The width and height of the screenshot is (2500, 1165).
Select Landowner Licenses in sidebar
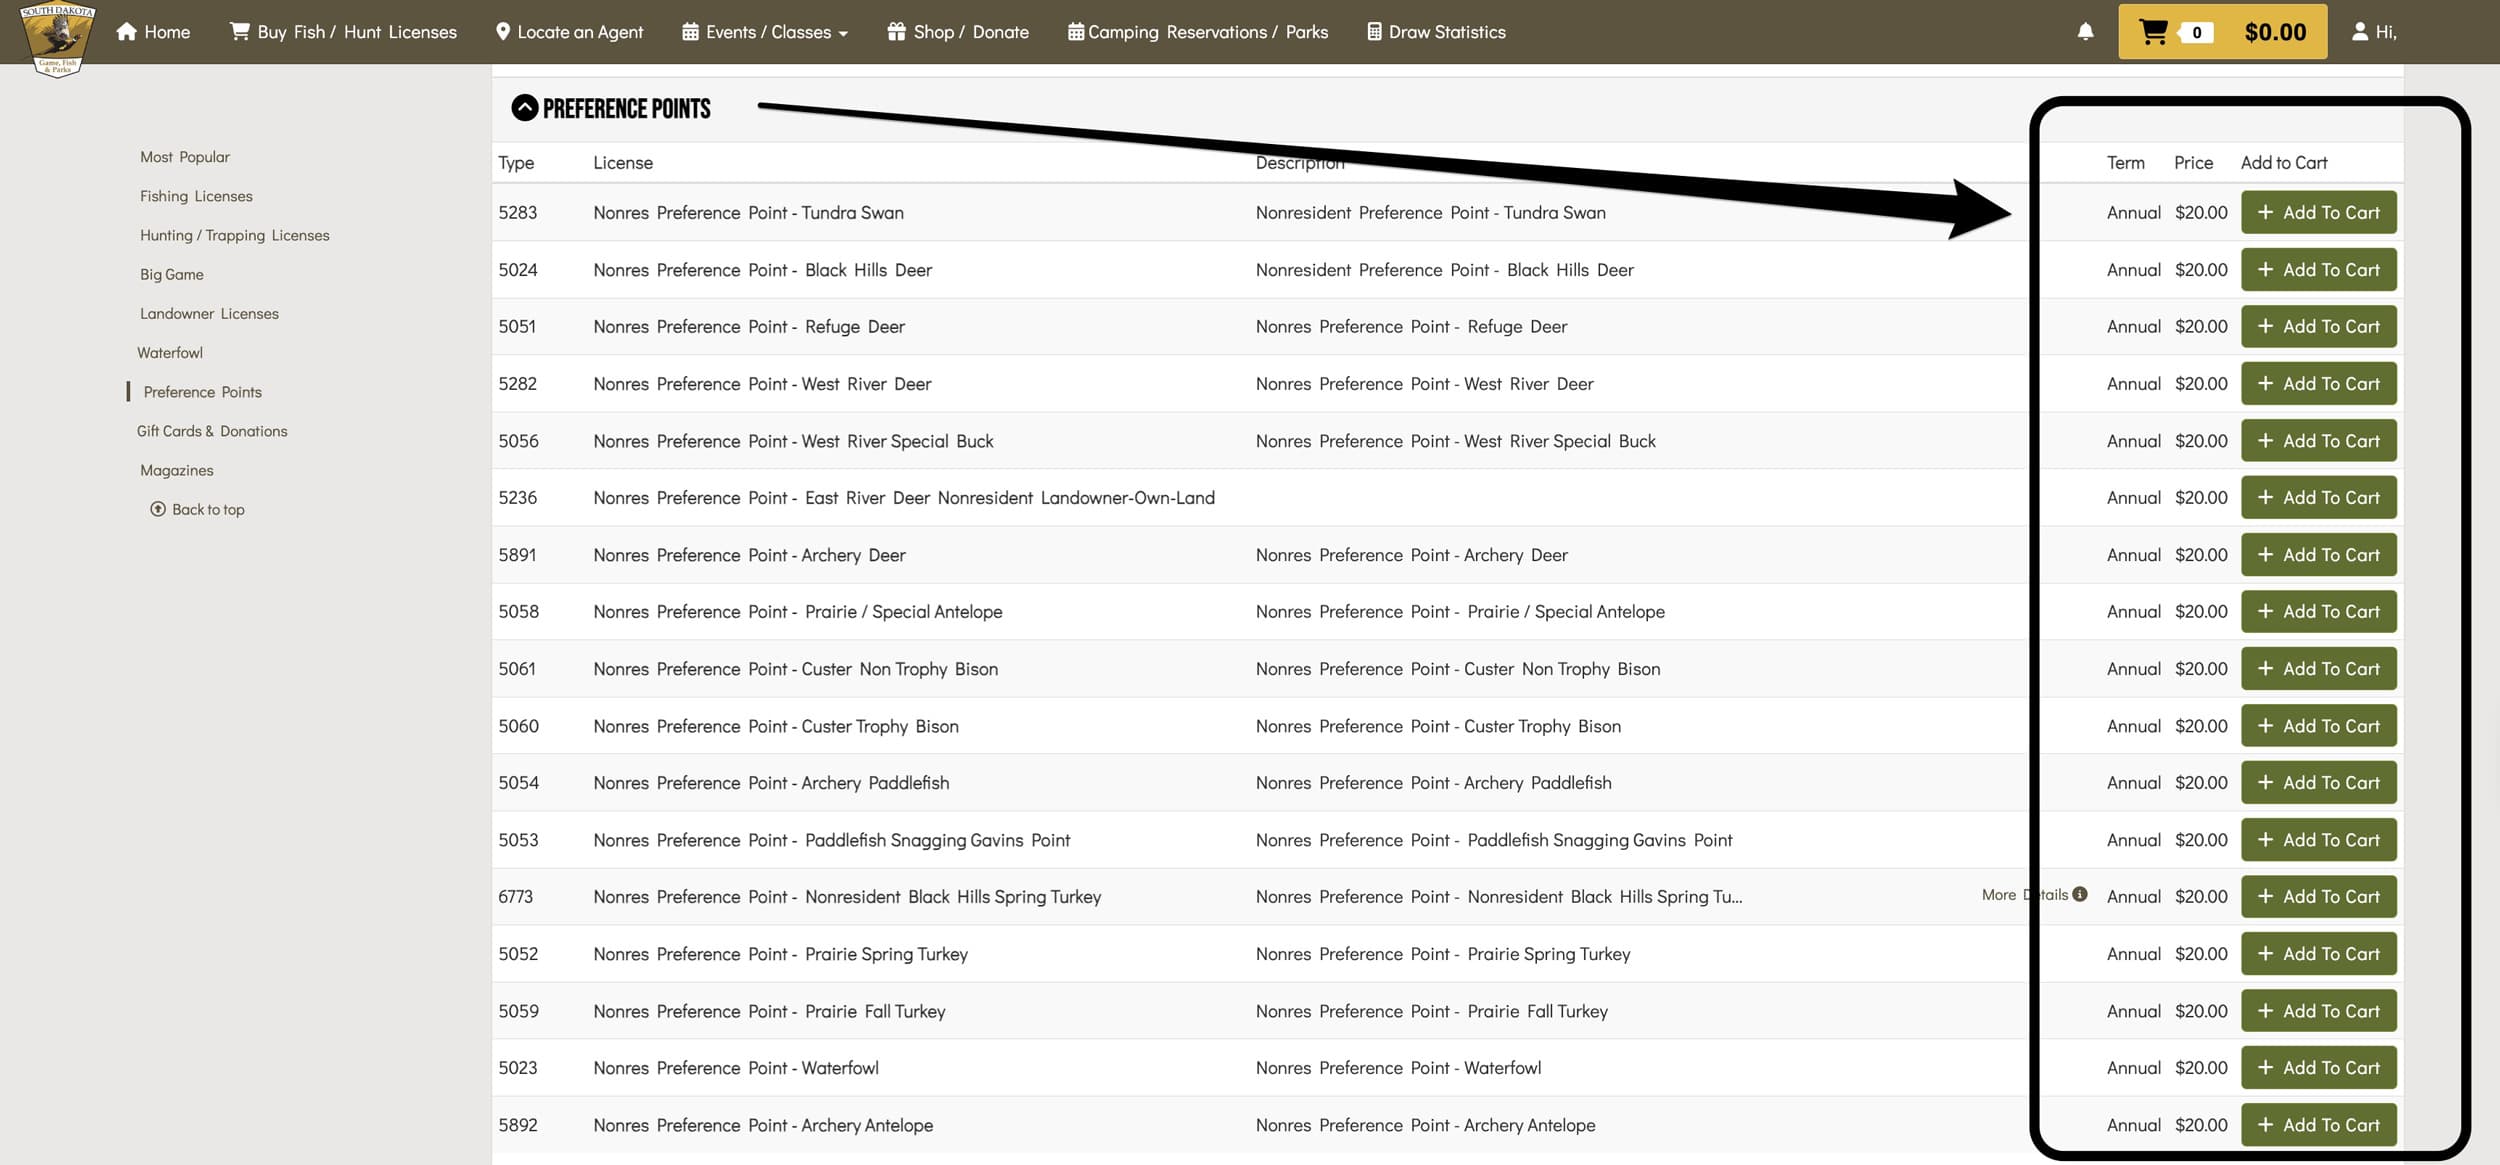click(x=209, y=313)
